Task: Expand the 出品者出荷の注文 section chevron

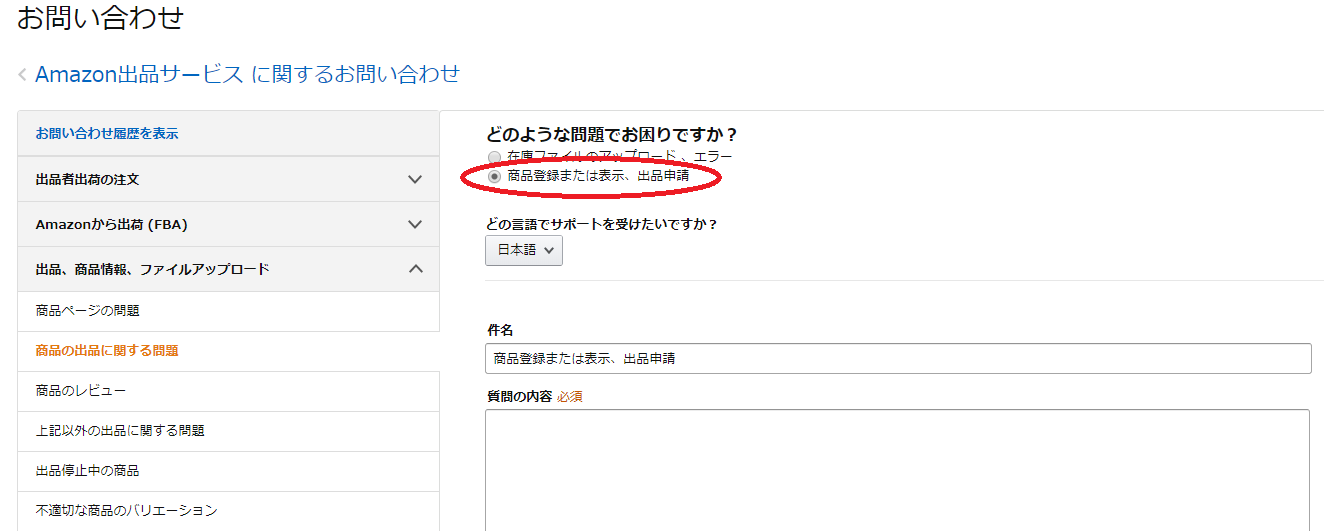Action: 416,179
